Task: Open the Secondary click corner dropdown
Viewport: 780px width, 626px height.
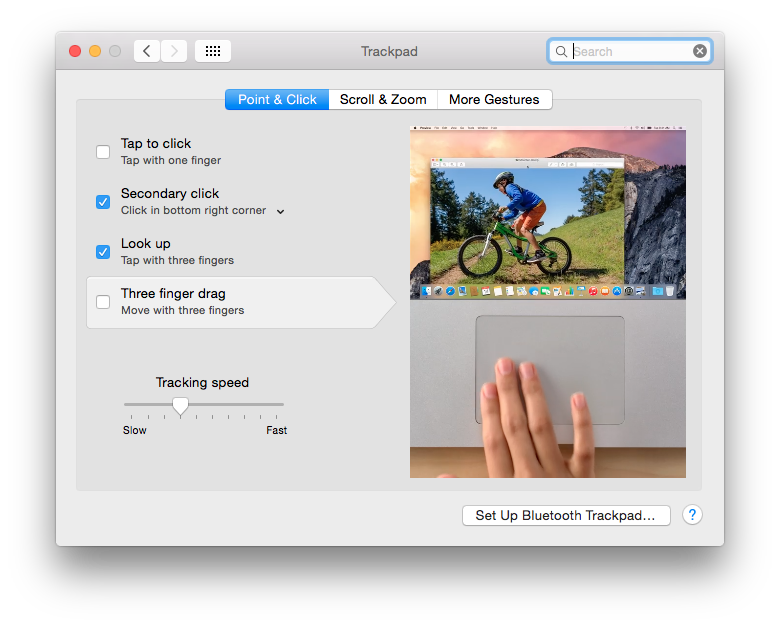Action: tap(281, 211)
